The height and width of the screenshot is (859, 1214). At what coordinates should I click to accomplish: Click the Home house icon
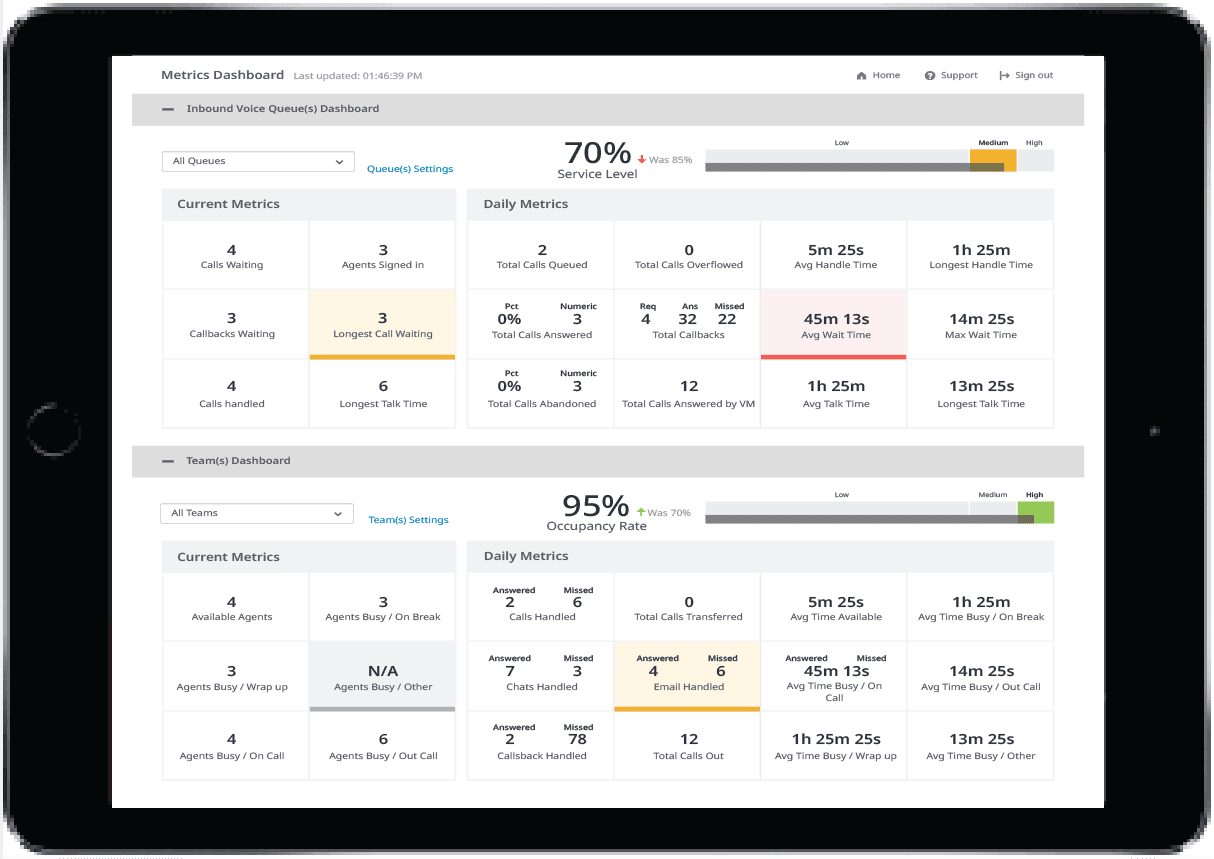(x=861, y=76)
